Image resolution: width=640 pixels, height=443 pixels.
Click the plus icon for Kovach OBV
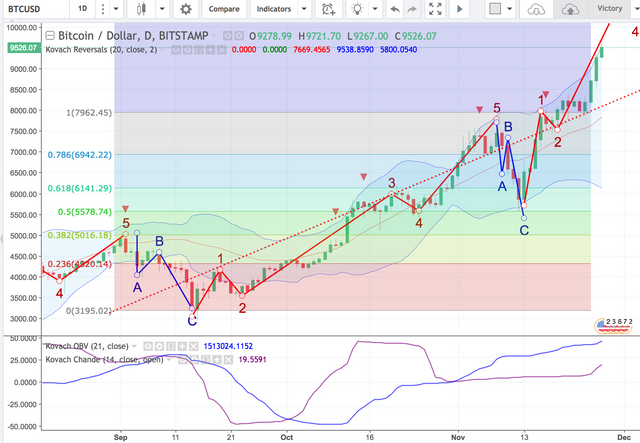tap(182, 346)
